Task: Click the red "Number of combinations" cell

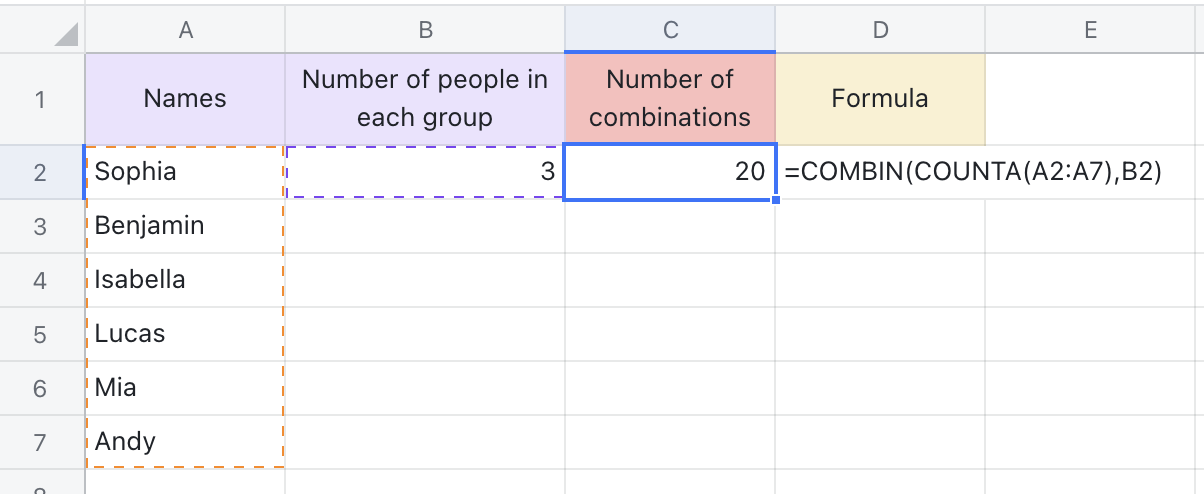Action: point(670,99)
